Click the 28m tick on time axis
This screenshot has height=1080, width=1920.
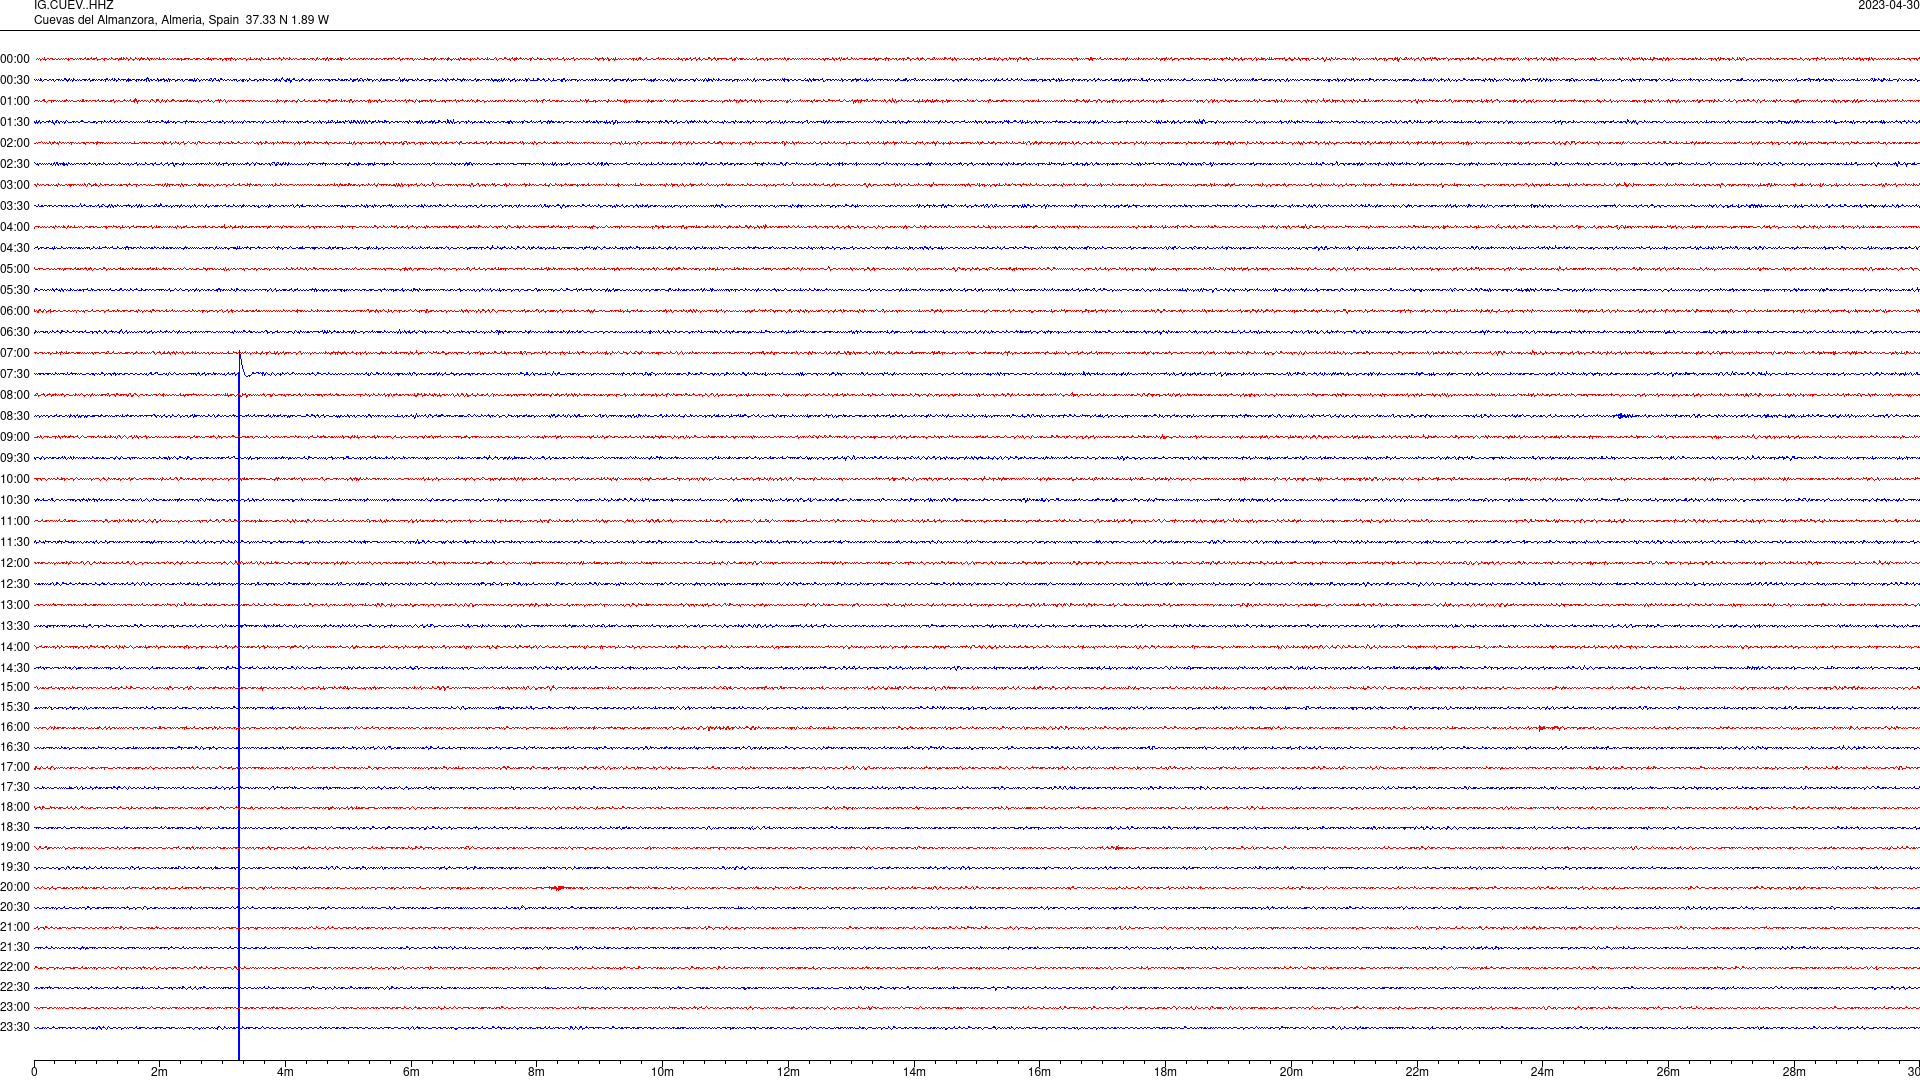(1794, 1072)
